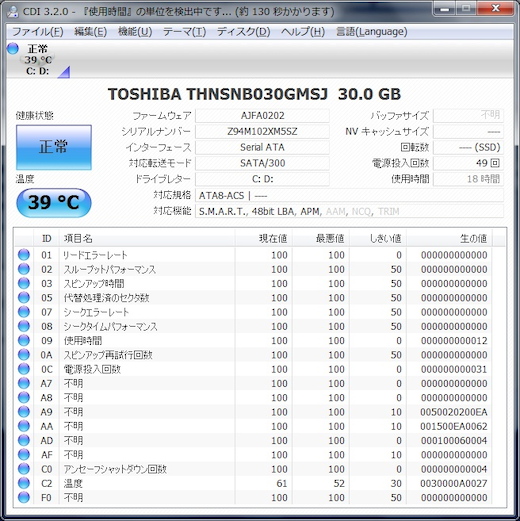This screenshot has height=521, width=520.
Task: Click status circle for 07 シークエラーレート
Action: (x=24, y=312)
